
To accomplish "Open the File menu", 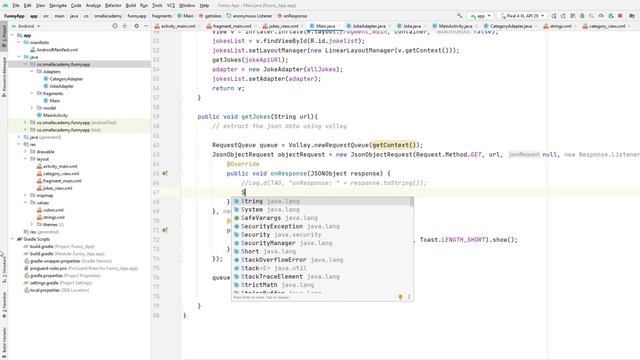I will [16, 6].
